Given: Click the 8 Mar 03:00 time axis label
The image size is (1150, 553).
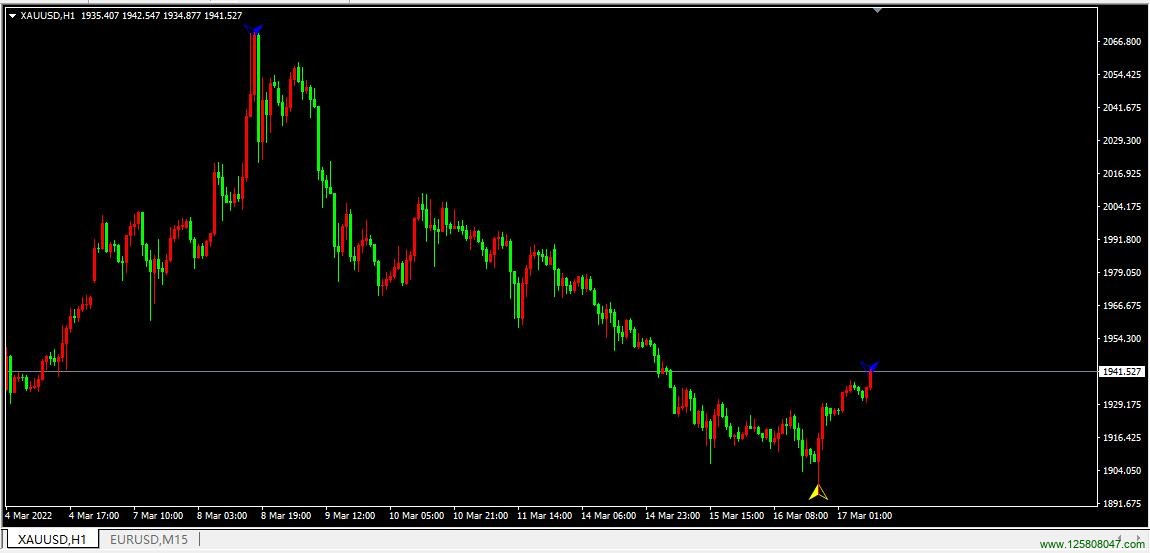Looking at the screenshot, I should pyautogui.click(x=221, y=516).
